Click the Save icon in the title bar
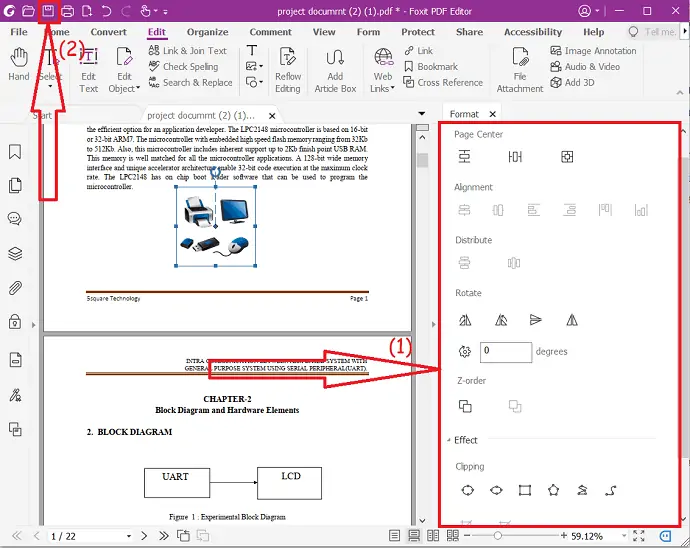The width and height of the screenshot is (690, 548). pyautogui.click(x=46, y=11)
